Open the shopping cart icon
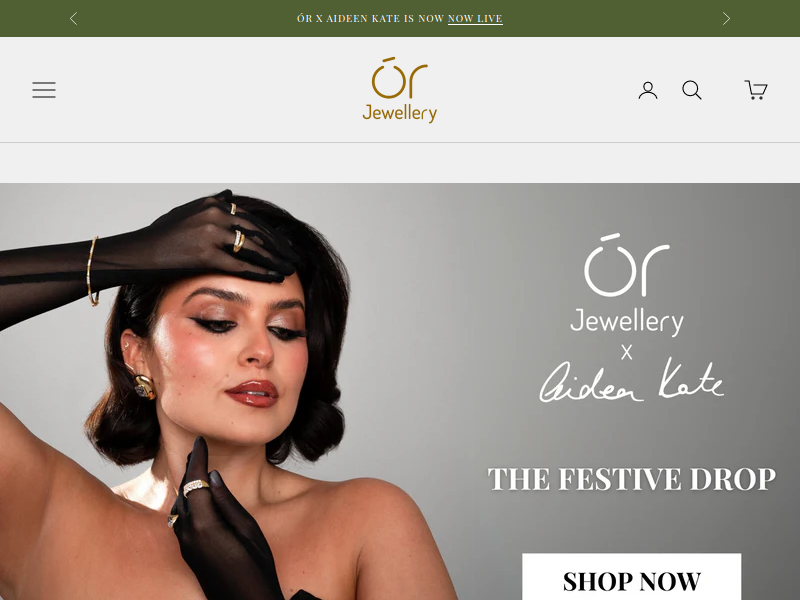 click(756, 90)
